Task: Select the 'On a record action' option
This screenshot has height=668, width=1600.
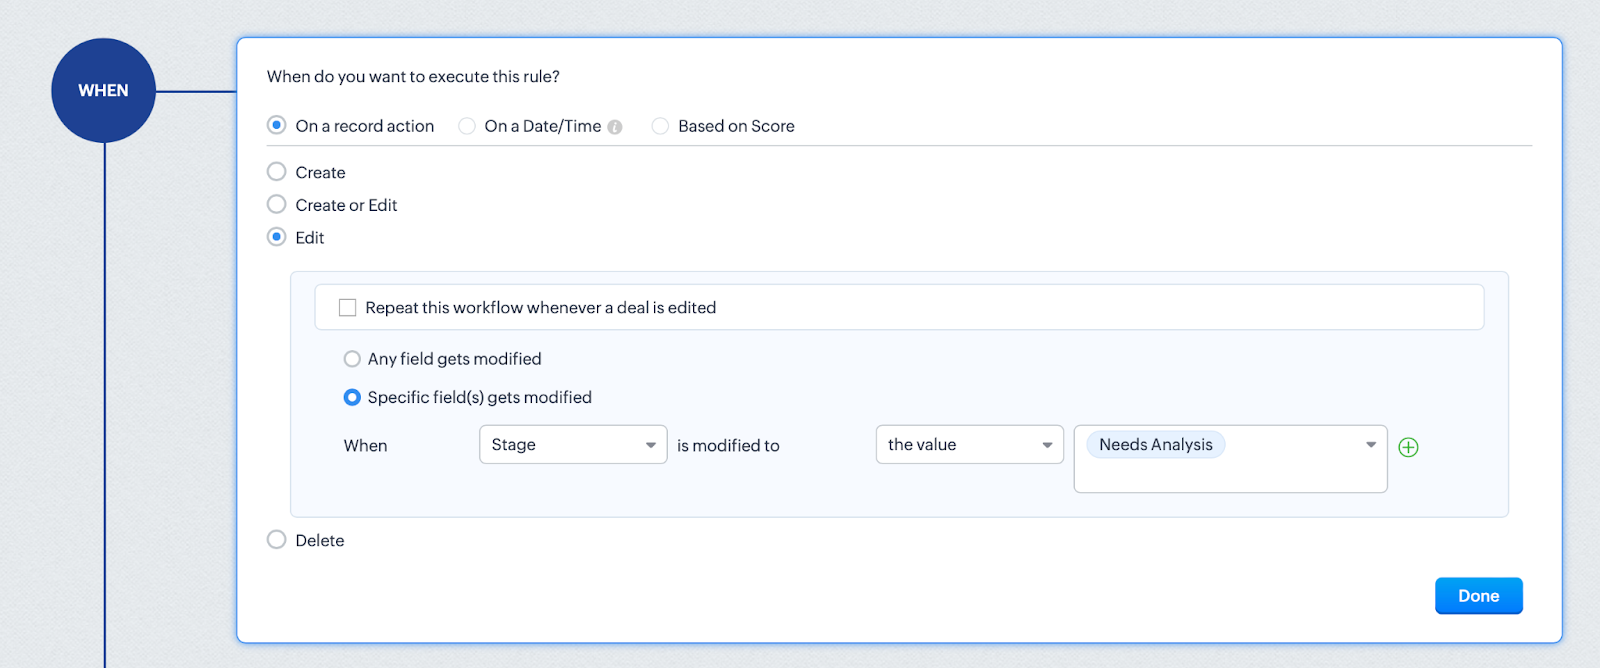Action: click(x=277, y=126)
